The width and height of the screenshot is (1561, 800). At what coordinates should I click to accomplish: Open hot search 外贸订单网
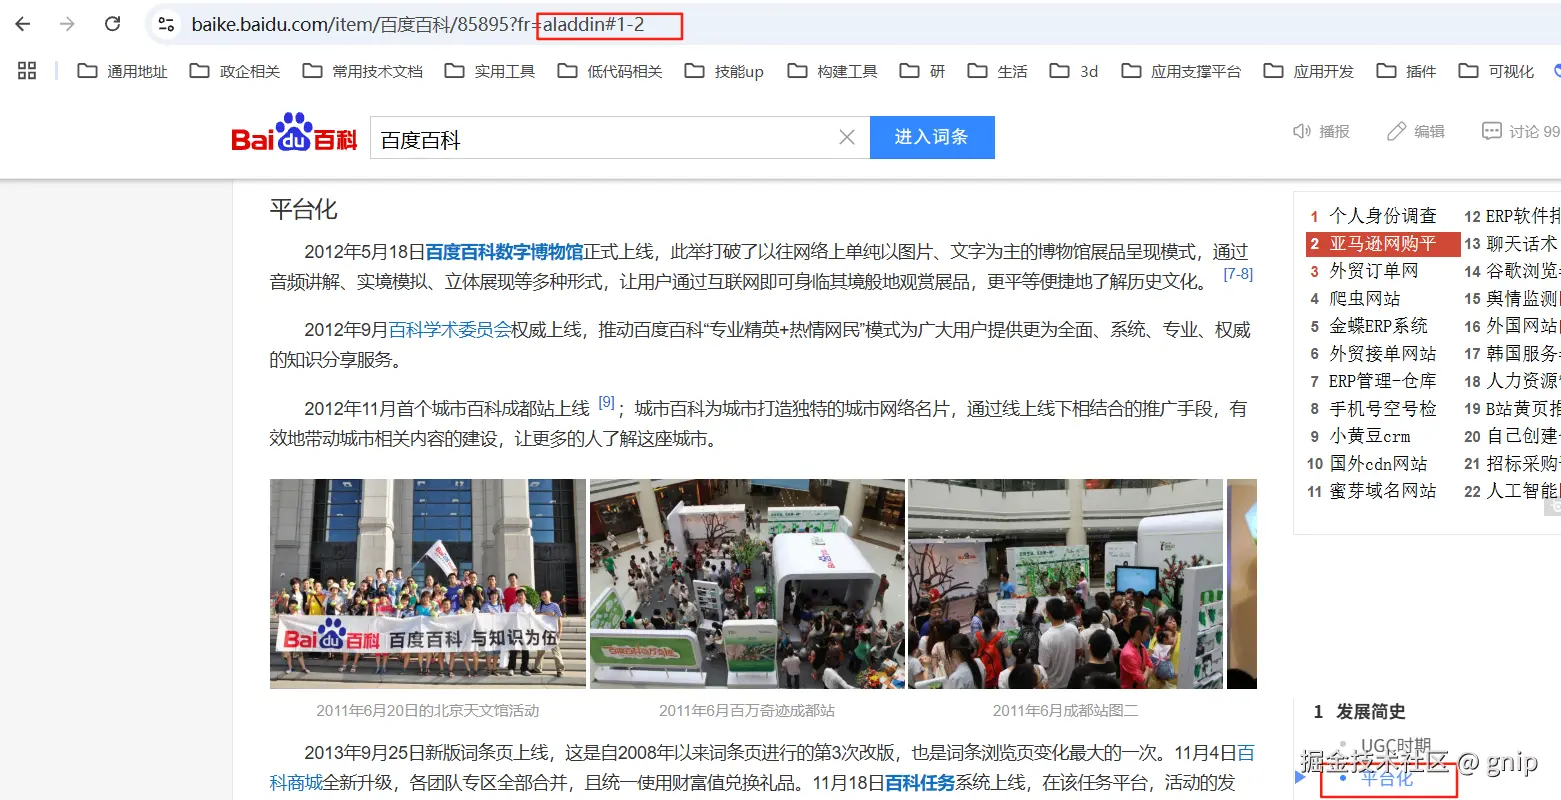pyautogui.click(x=1374, y=271)
